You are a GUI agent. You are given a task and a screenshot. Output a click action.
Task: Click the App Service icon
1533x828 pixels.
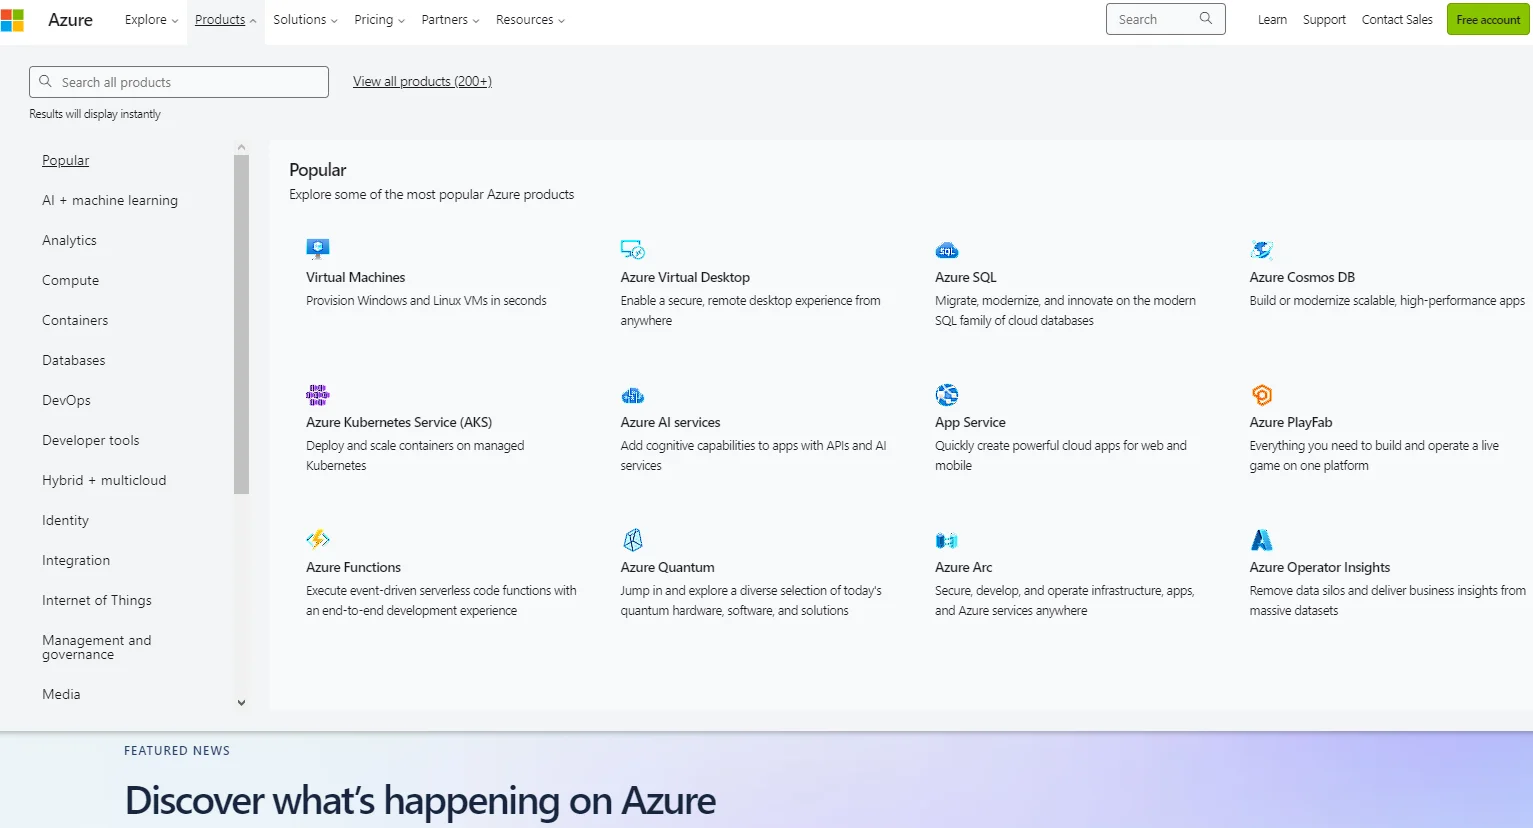[947, 394]
